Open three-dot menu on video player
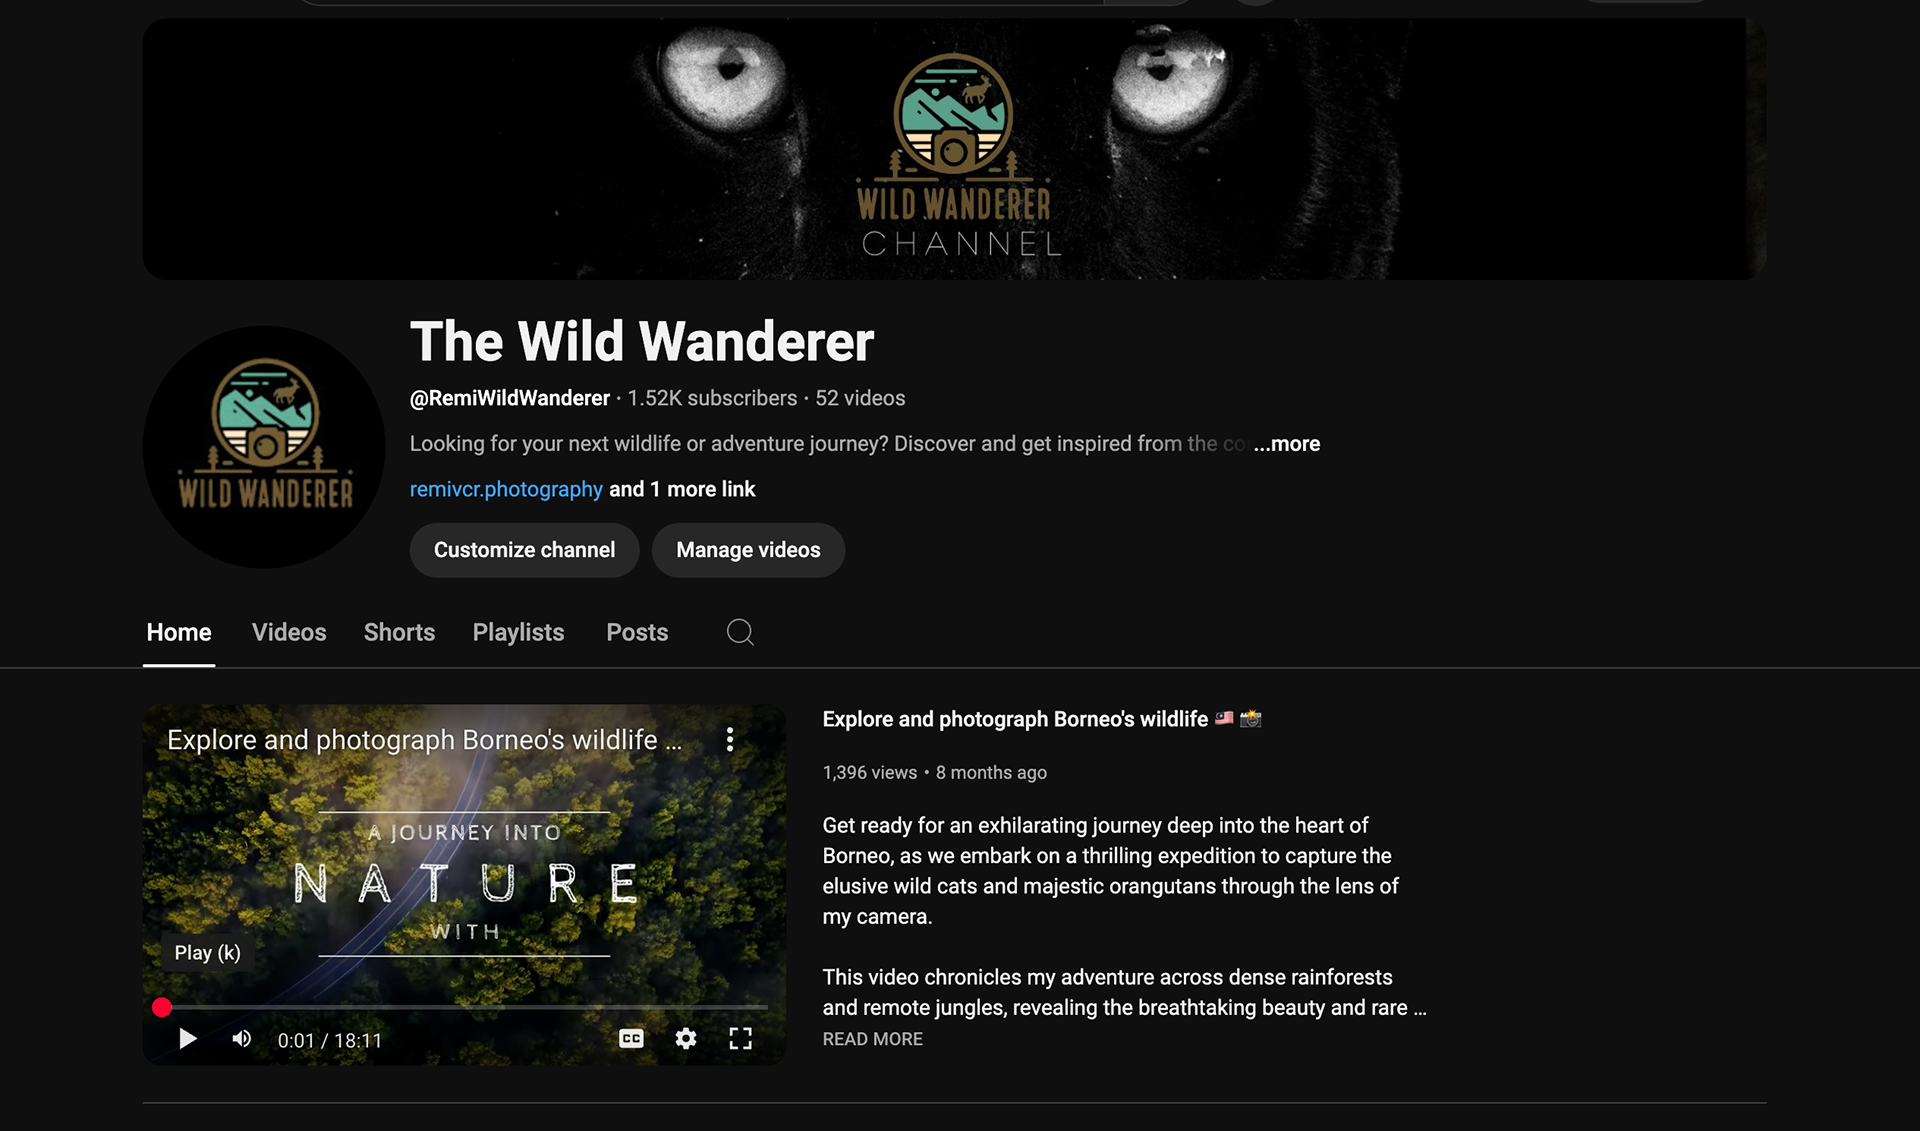Screen dimensions: 1920x1131 pos(730,739)
